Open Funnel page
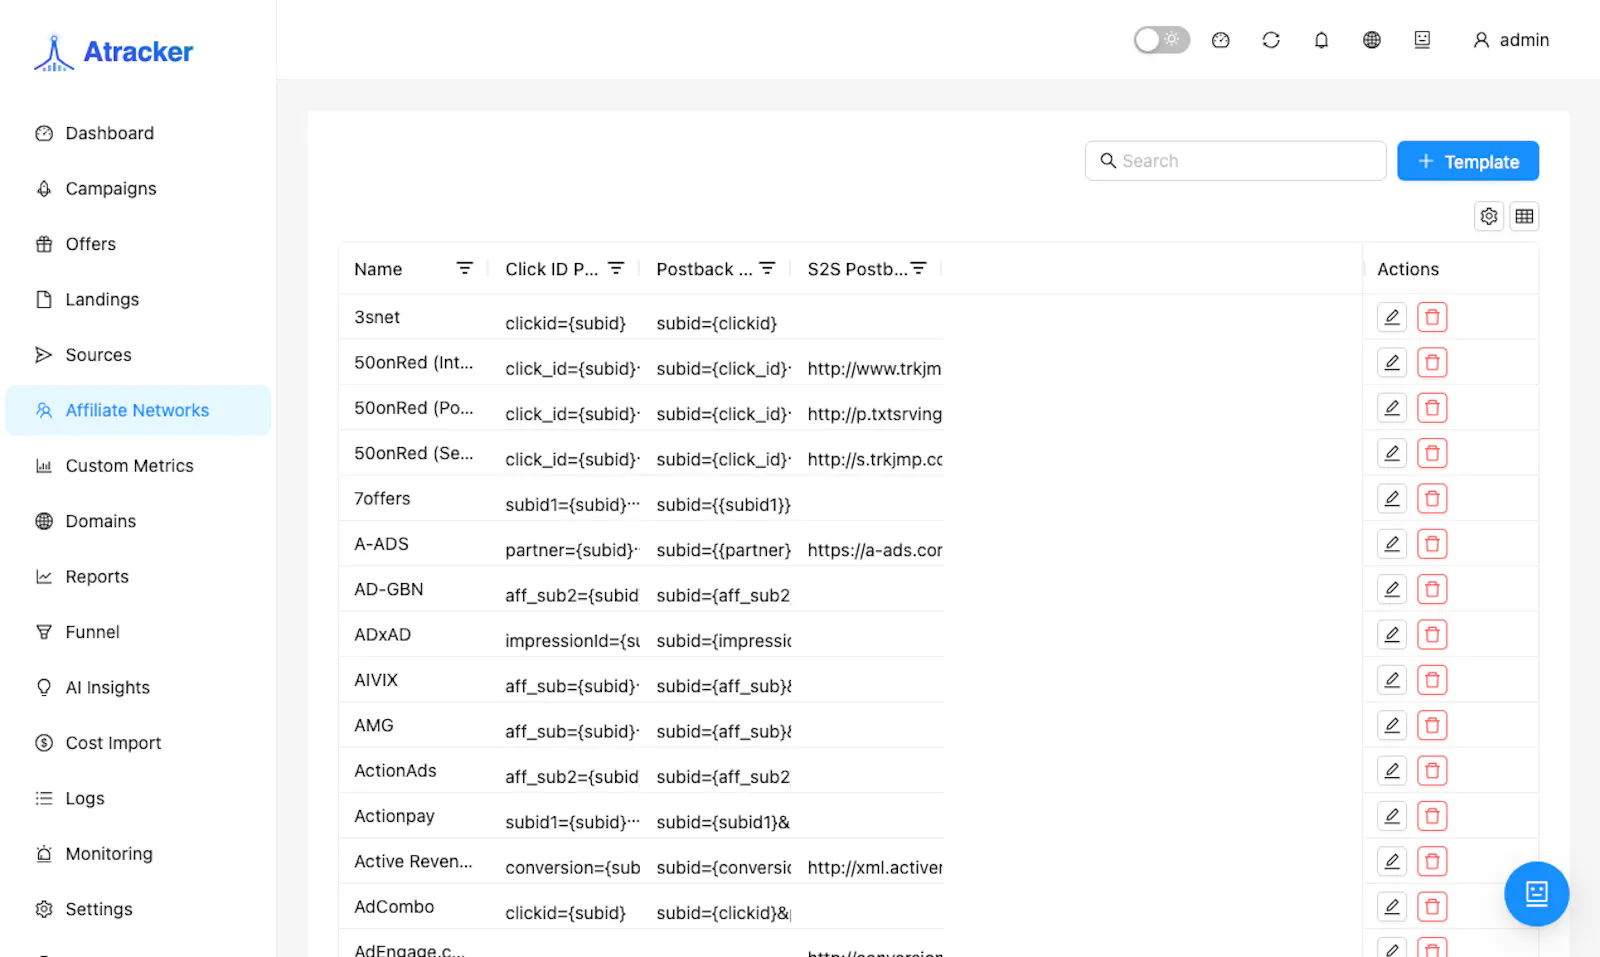The width and height of the screenshot is (1600, 957). point(138,632)
